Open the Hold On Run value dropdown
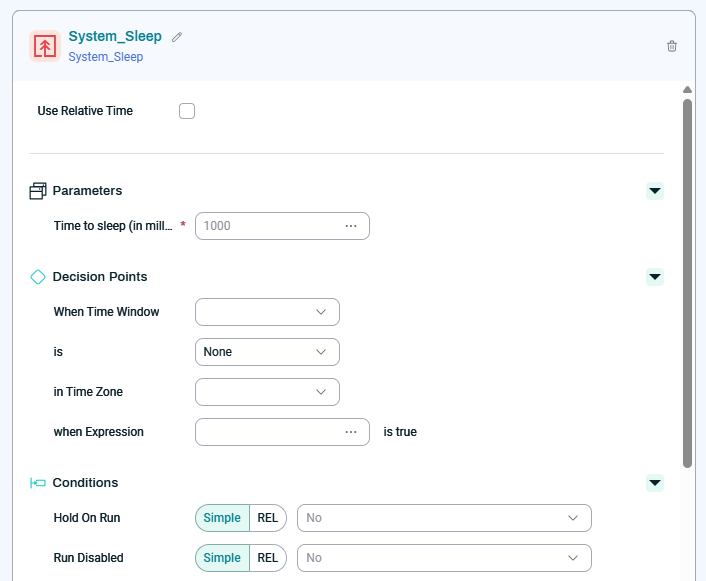 (x=444, y=518)
